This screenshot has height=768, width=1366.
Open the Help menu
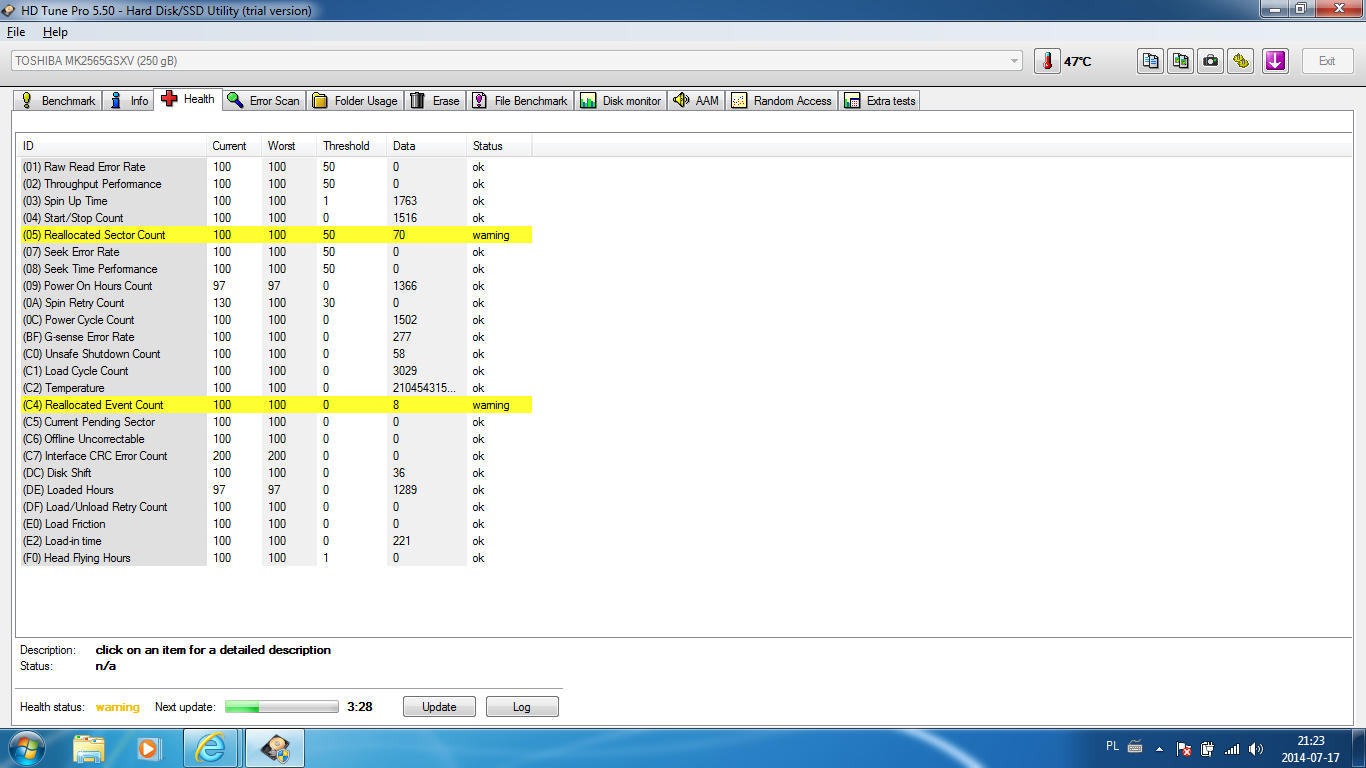[55, 32]
